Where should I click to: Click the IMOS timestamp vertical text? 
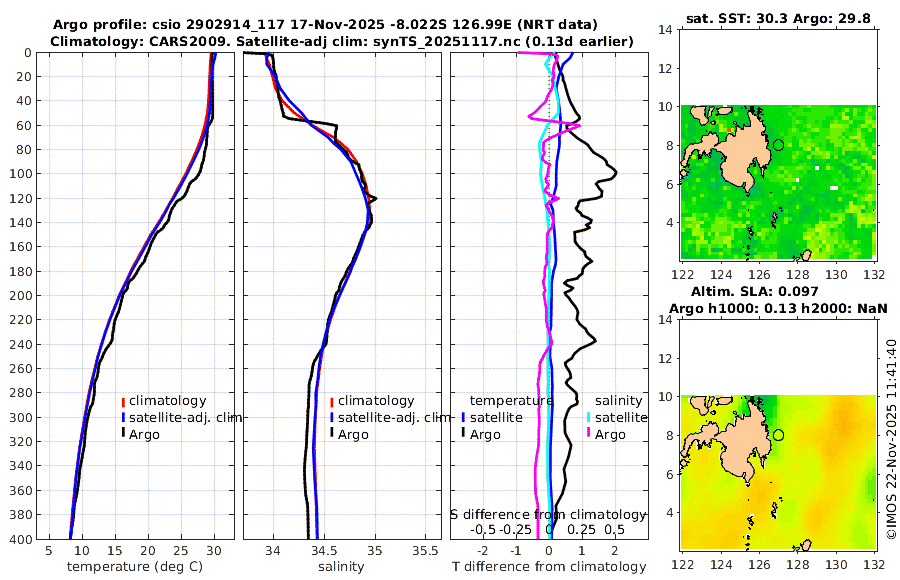[x=891, y=439]
